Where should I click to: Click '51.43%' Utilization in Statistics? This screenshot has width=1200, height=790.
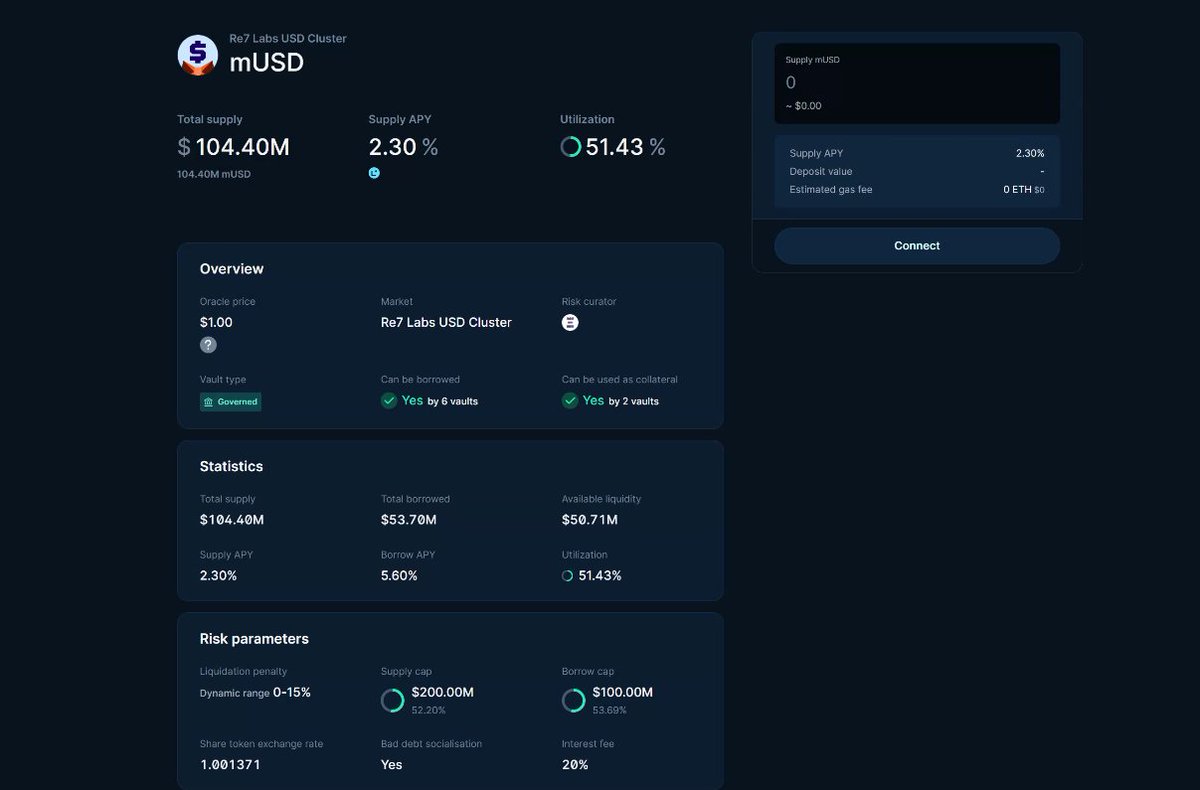click(x=600, y=576)
